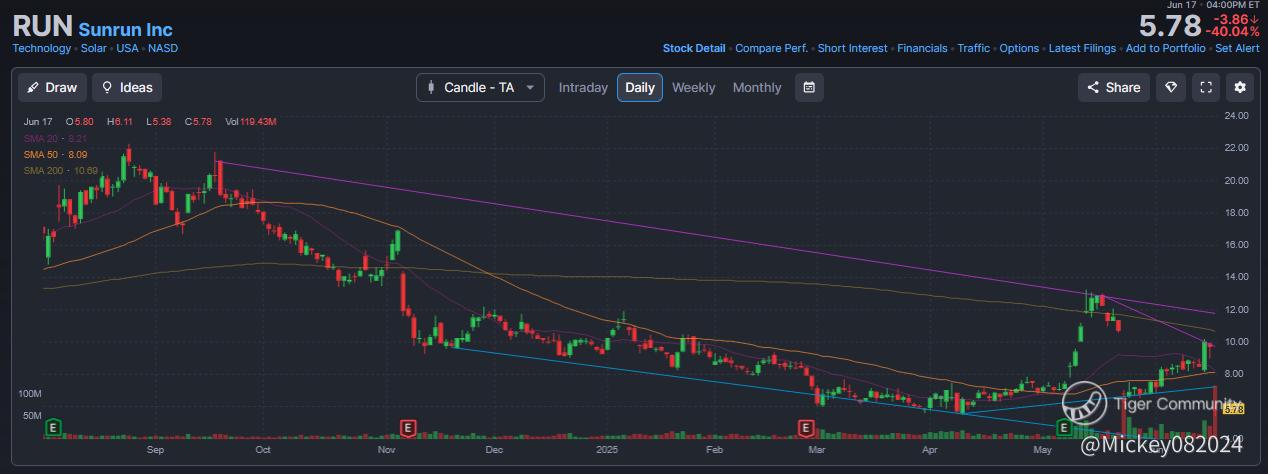Screen dimensions: 1268x474
Task: Click Add to Portfolio
Action: tap(1165, 48)
